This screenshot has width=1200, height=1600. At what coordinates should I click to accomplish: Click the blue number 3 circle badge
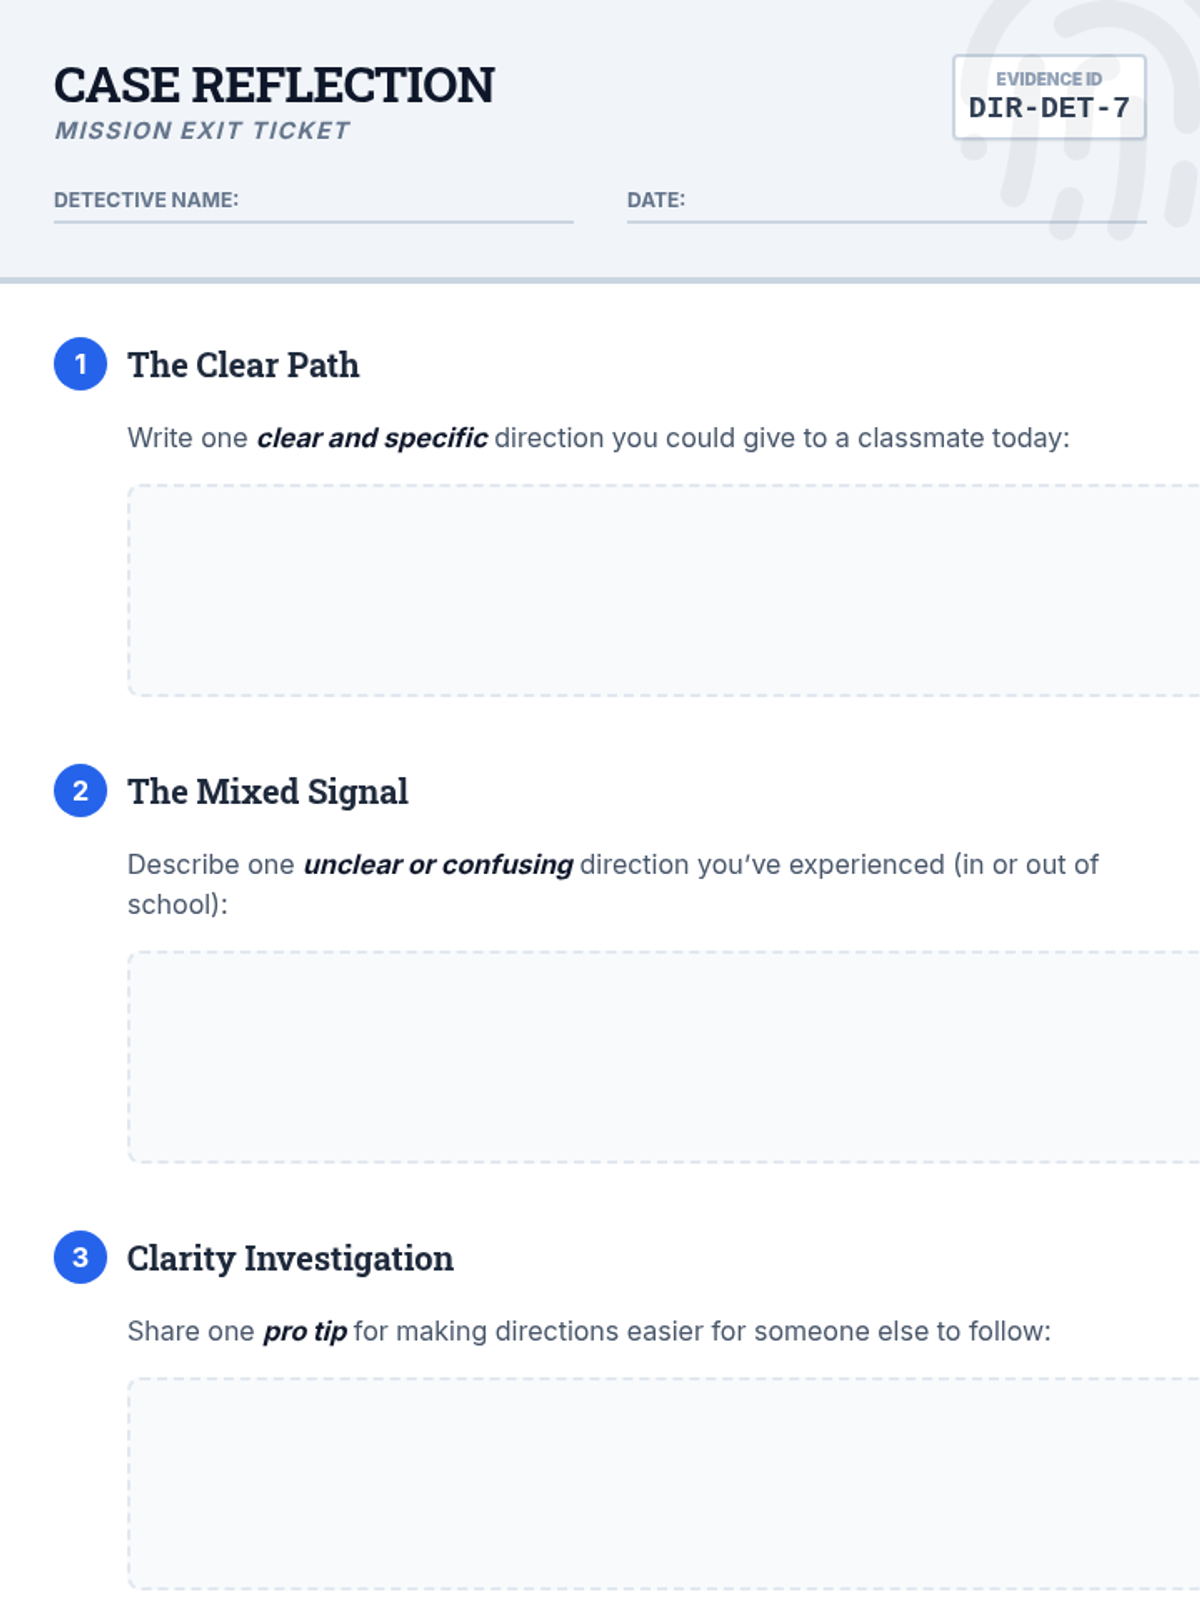pyautogui.click(x=80, y=1257)
